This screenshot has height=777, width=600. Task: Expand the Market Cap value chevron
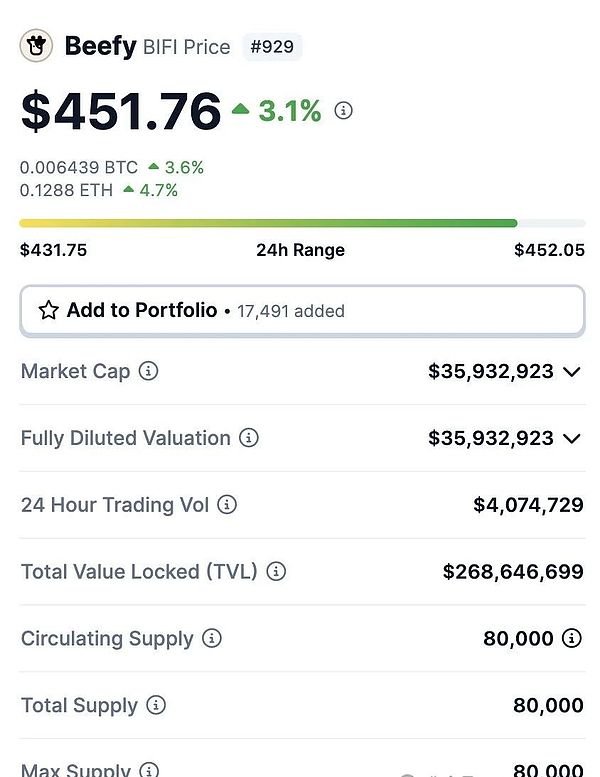(571, 372)
